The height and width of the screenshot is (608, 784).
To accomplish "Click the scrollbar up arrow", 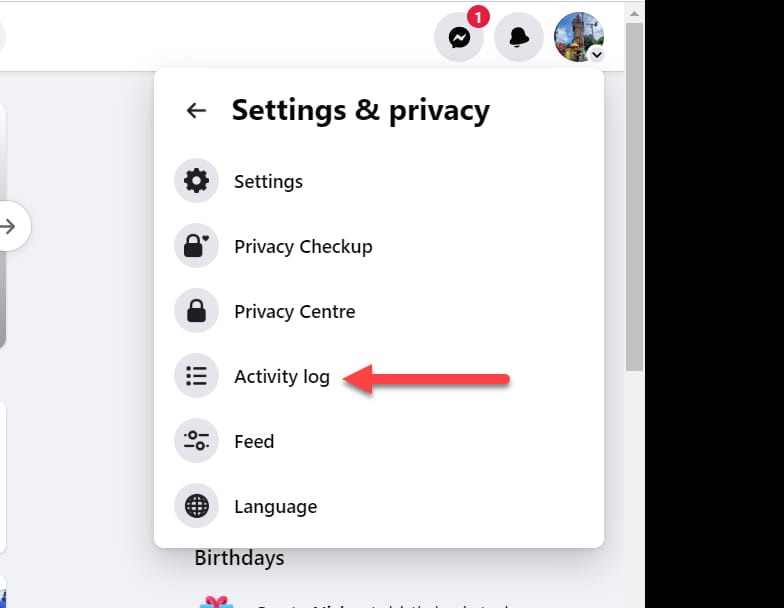I will [x=634, y=14].
